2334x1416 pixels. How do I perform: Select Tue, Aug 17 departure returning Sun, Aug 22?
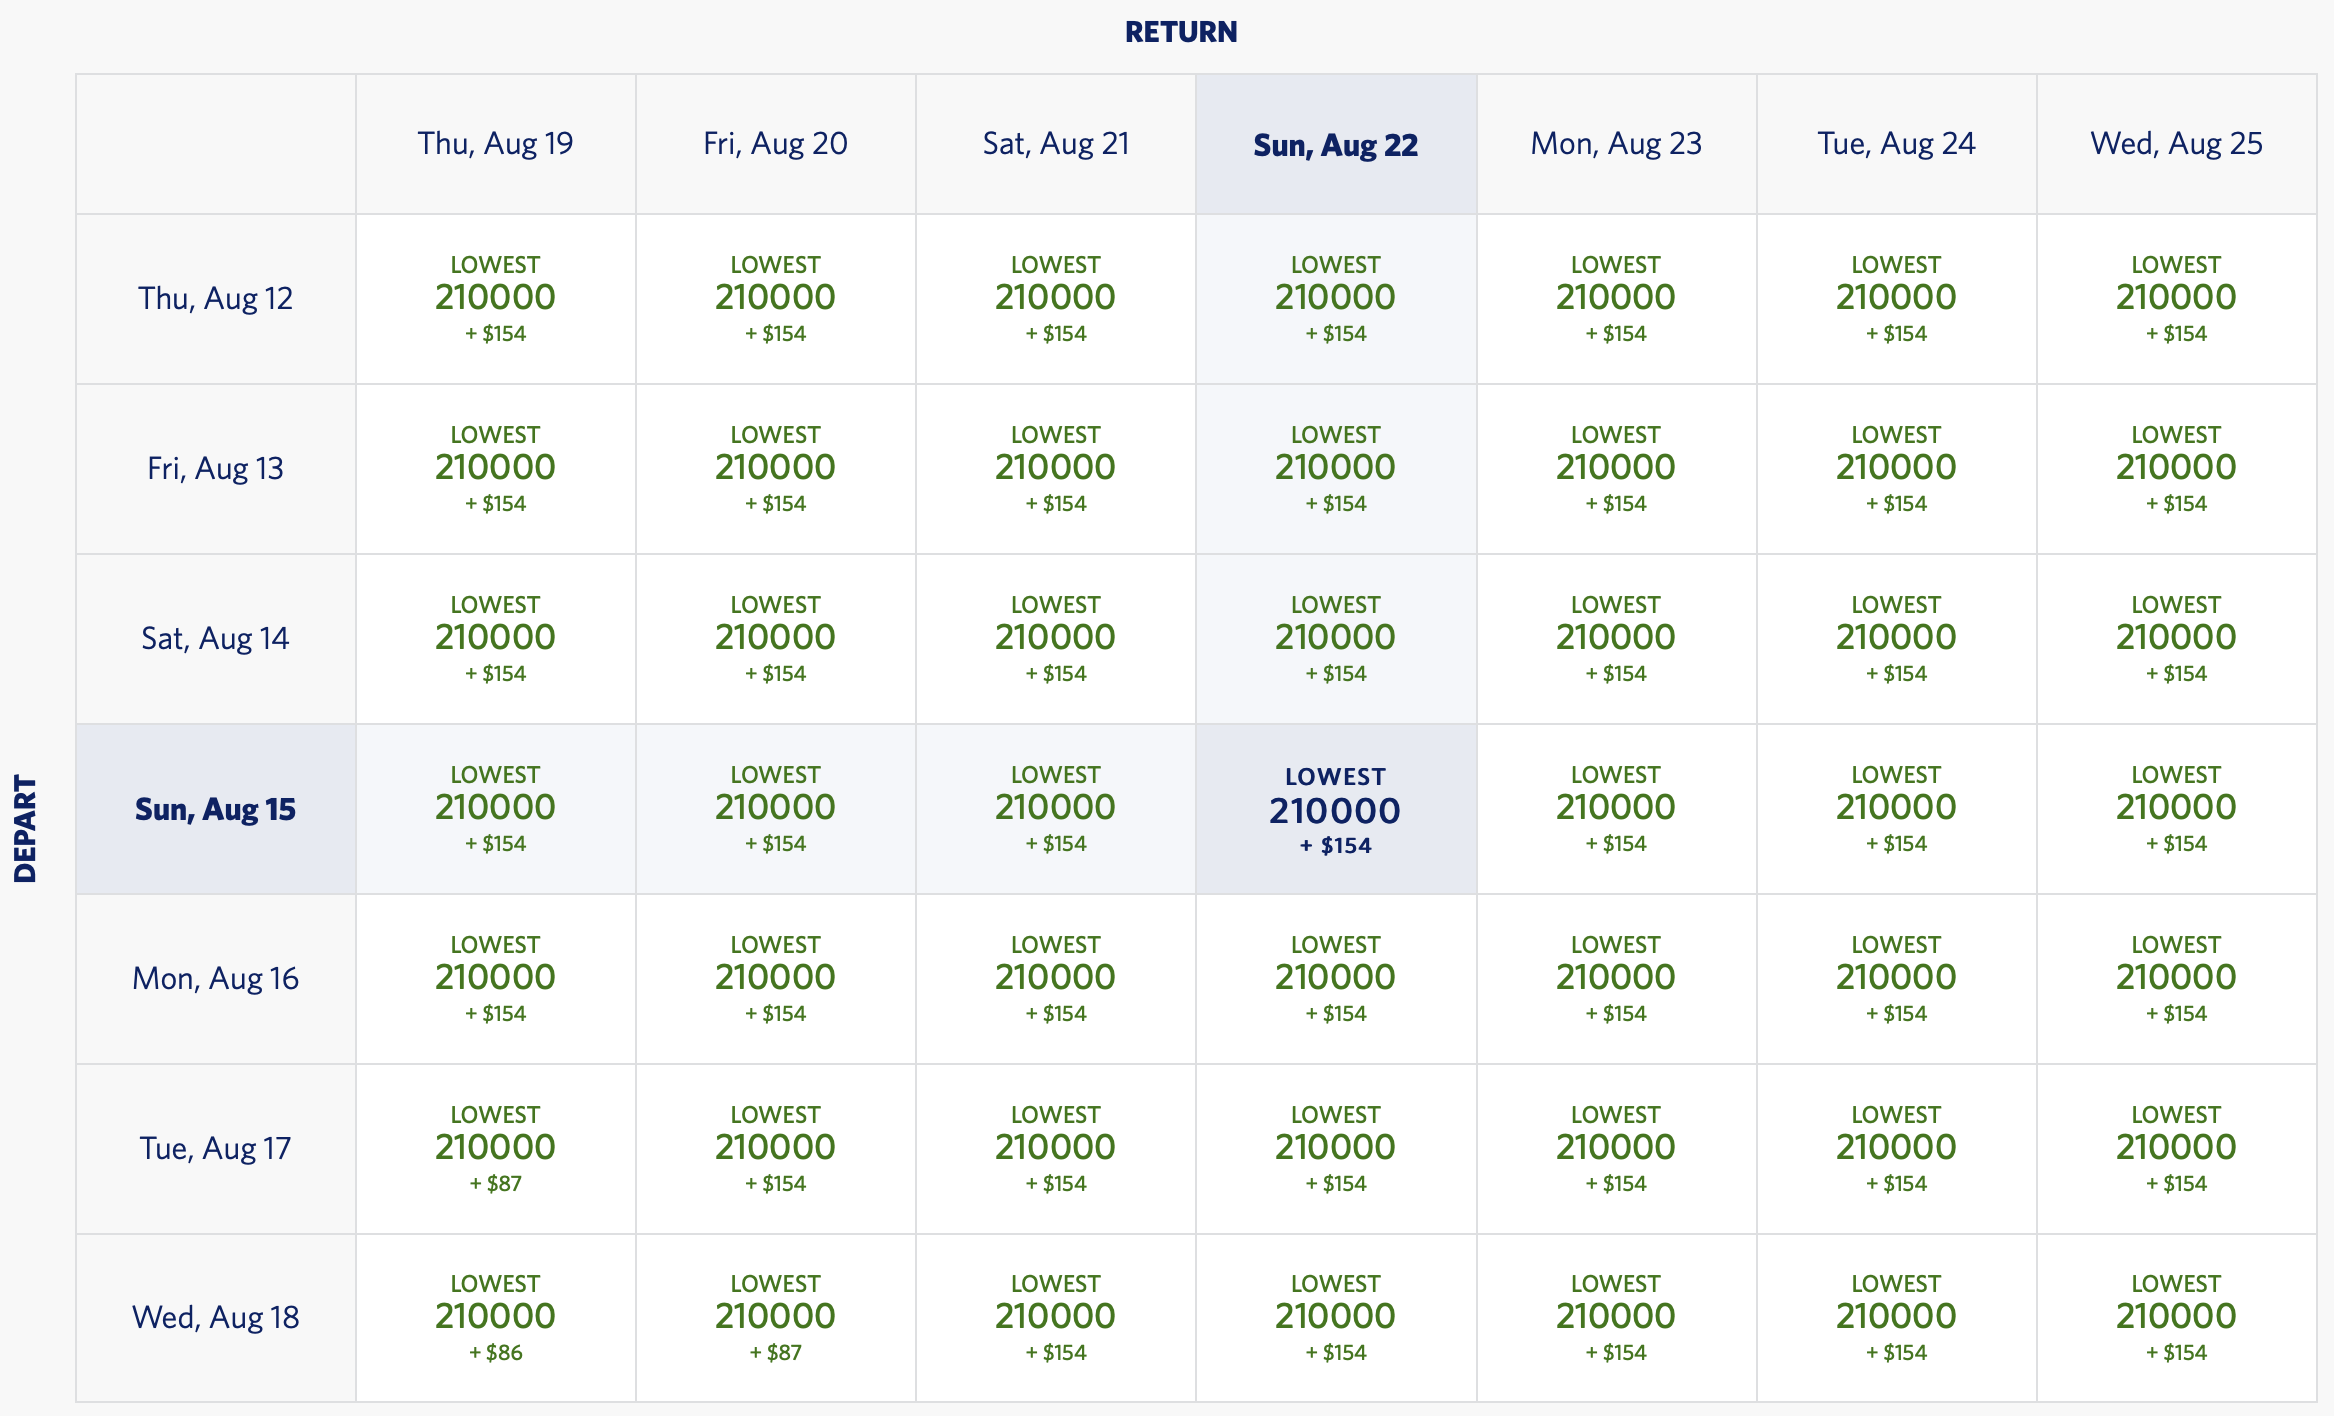[1335, 1148]
